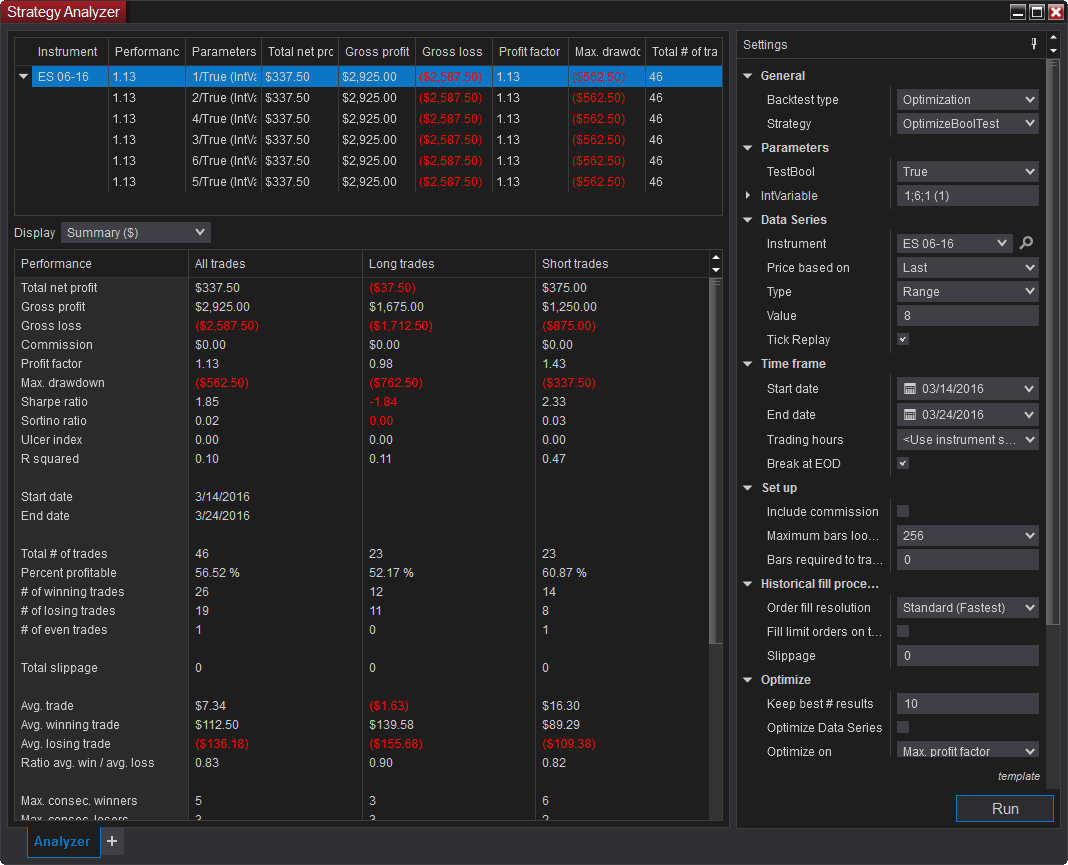This screenshot has width=1068, height=865.
Task: Collapse the Data Series section
Action: tap(748, 219)
